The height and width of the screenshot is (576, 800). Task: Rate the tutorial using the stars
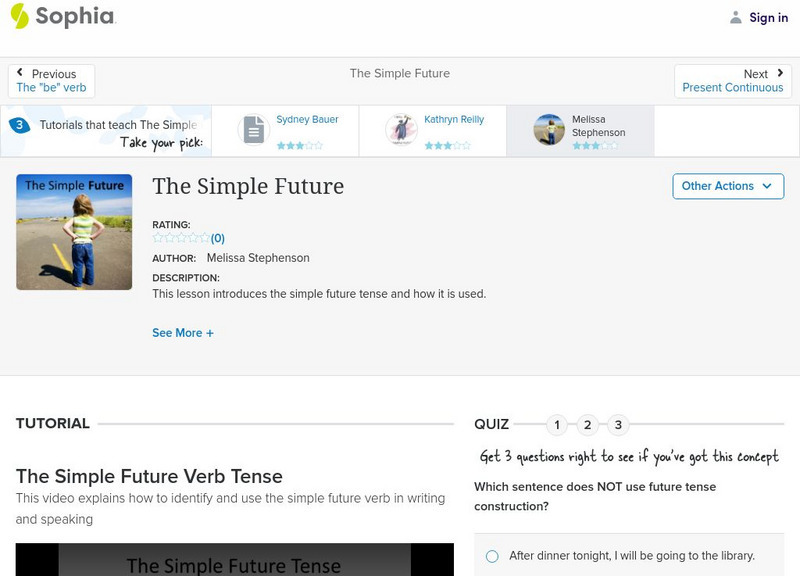click(x=181, y=238)
